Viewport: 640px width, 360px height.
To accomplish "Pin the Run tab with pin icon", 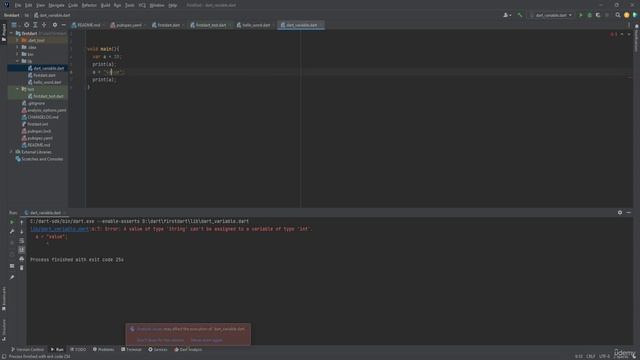I will tap(12, 277).
